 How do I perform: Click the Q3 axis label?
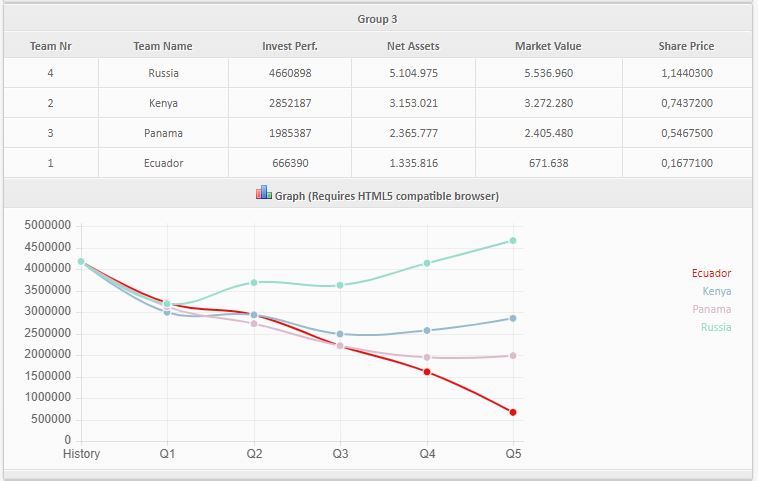[x=340, y=454]
